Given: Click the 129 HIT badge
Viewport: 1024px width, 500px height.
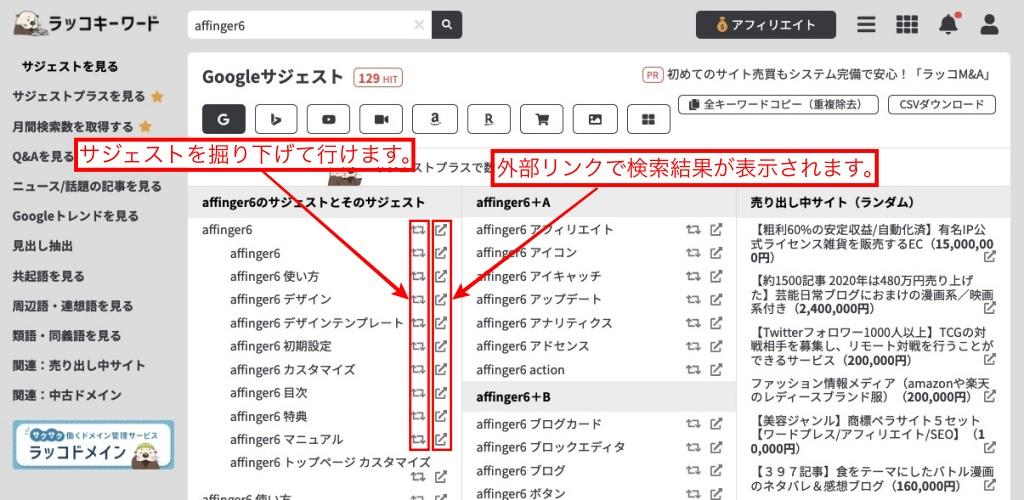Looking at the screenshot, I should tap(378, 78).
